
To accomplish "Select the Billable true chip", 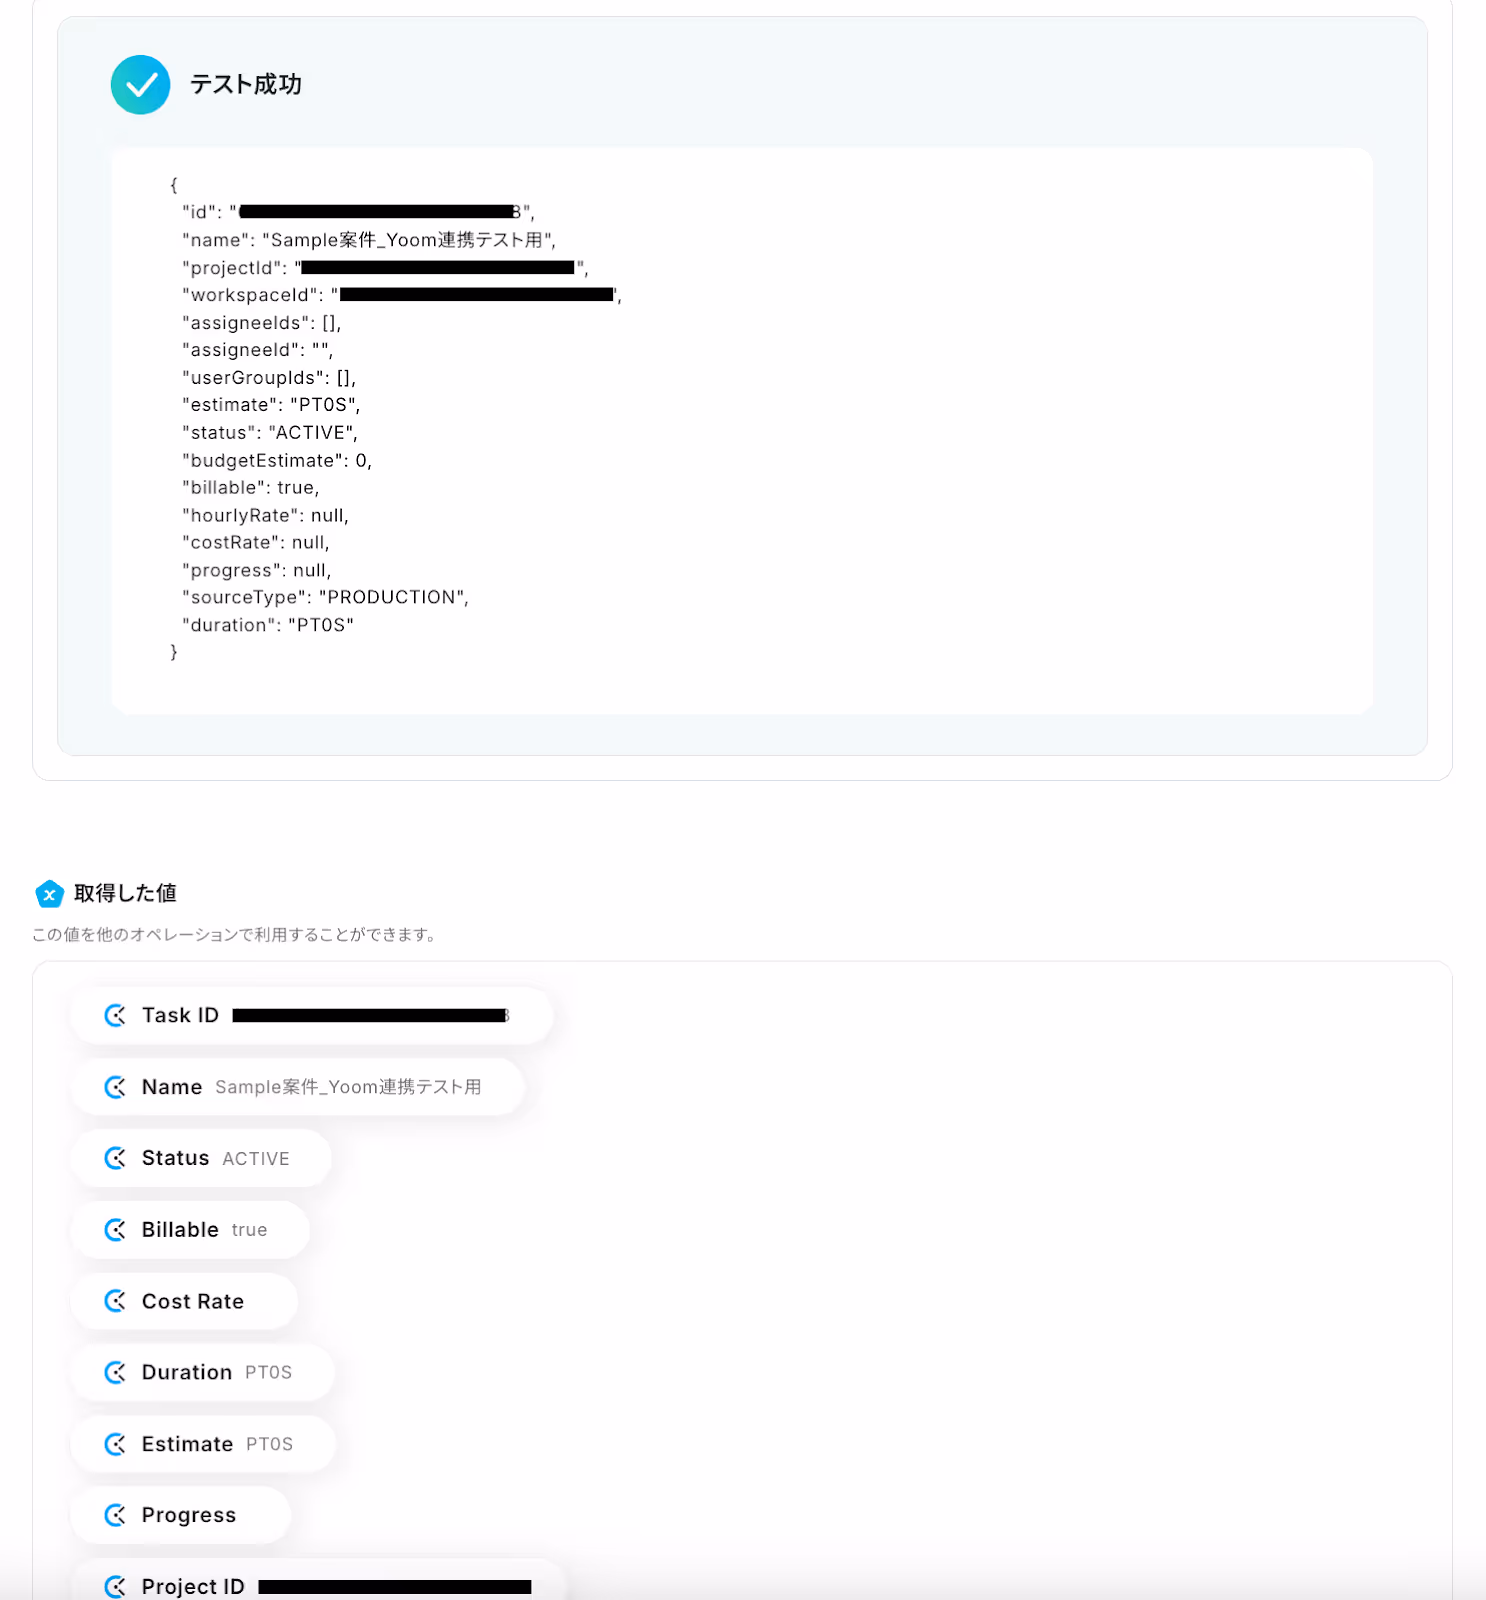I will (x=190, y=1230).
